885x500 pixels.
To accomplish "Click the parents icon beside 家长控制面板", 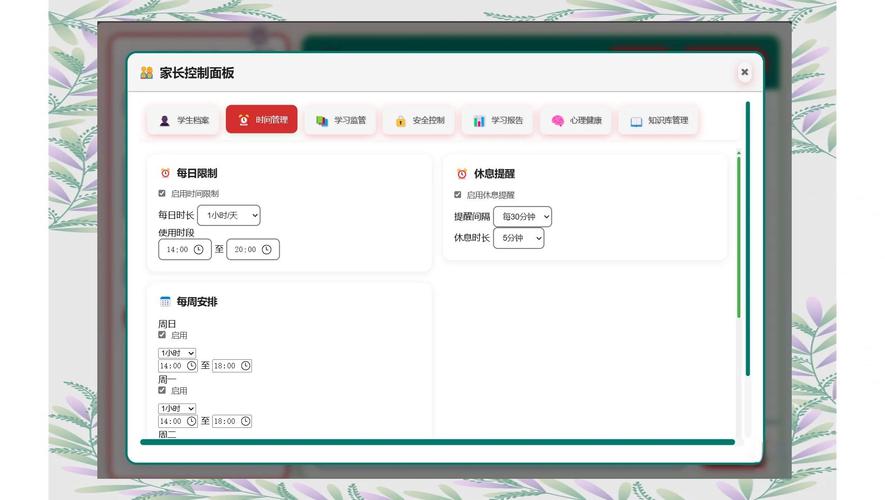I will [x=147, y=73].
